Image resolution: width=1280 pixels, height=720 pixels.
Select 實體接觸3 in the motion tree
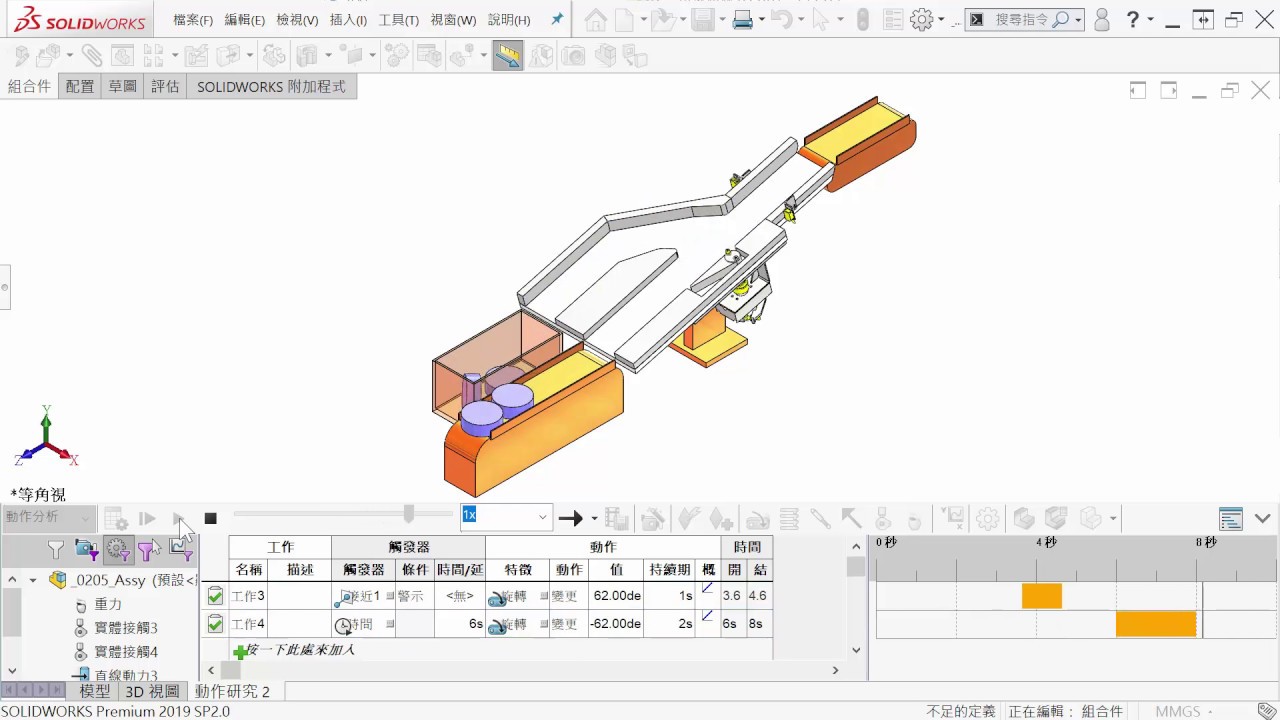(126, 628)
